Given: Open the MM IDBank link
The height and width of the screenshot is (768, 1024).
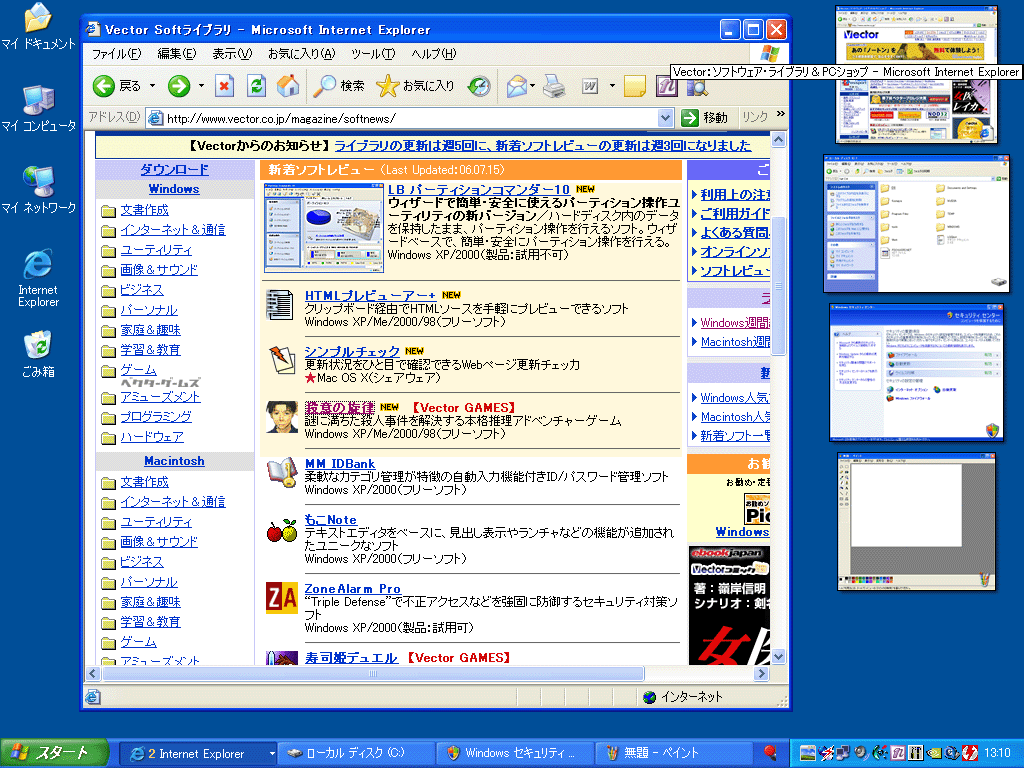Looking at the screenshot, I should click(x=340, y=464).
